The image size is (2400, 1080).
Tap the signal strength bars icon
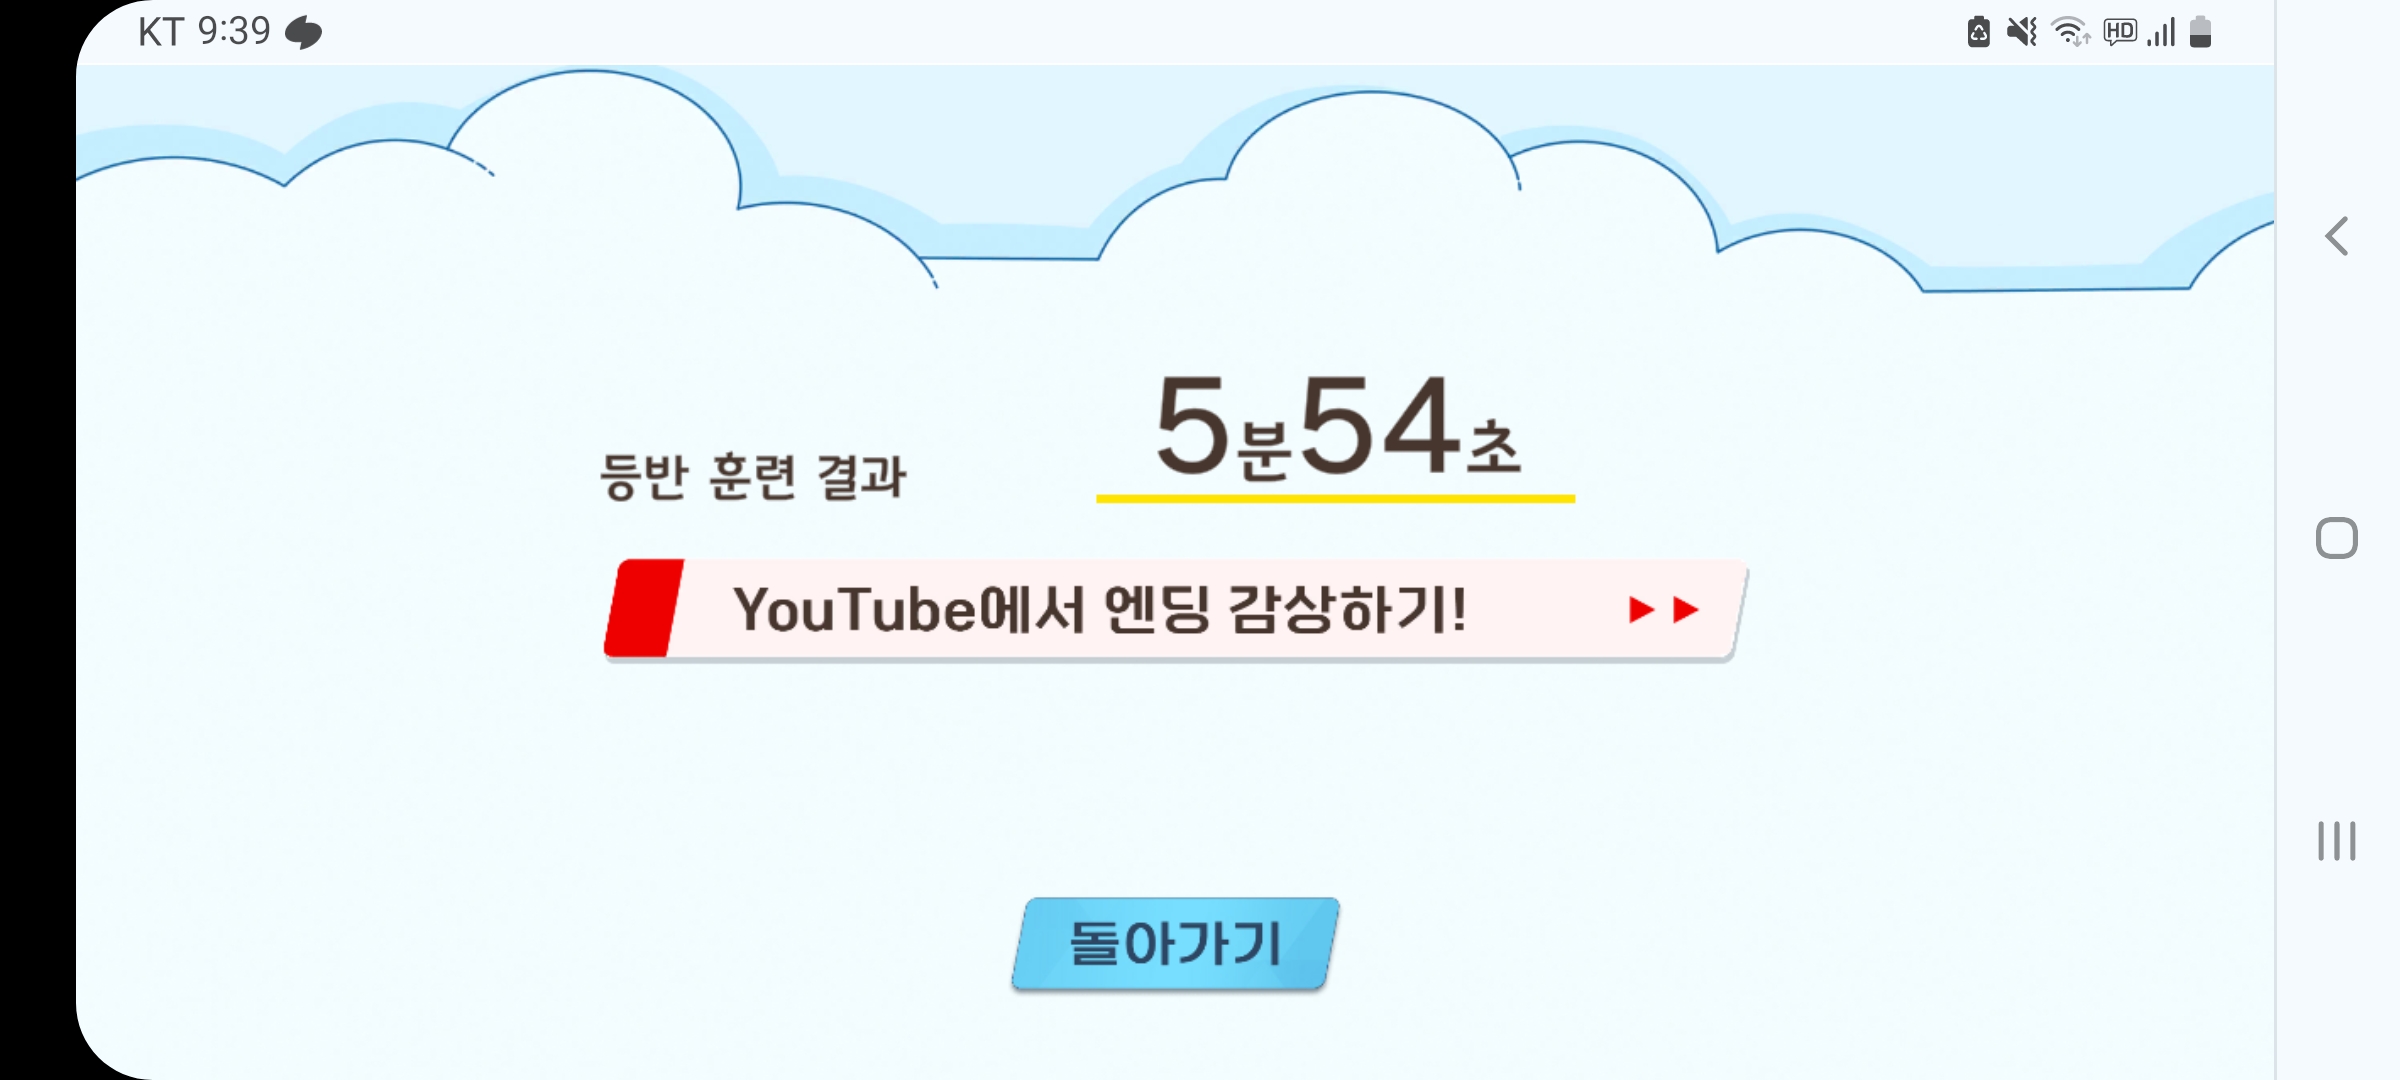(x=2161, y=32)
